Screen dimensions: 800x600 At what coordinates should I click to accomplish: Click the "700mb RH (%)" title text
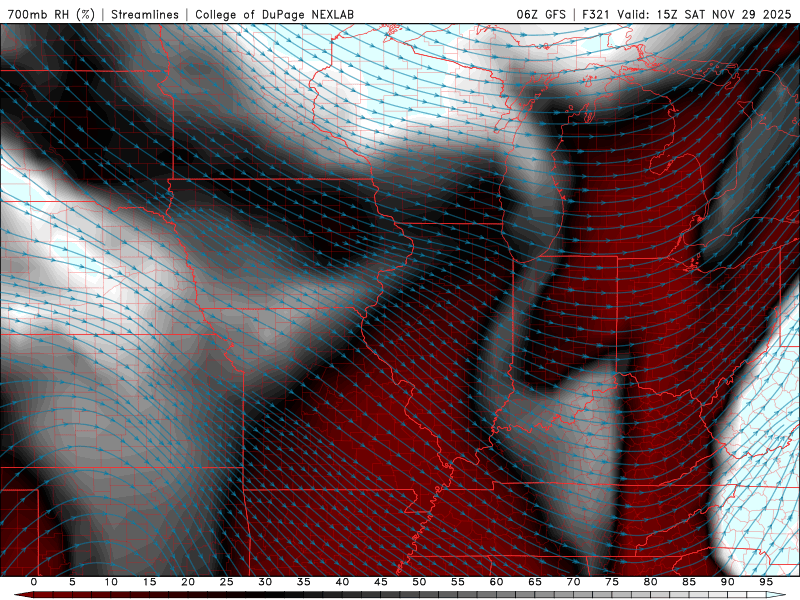click(x=51, y=14)
